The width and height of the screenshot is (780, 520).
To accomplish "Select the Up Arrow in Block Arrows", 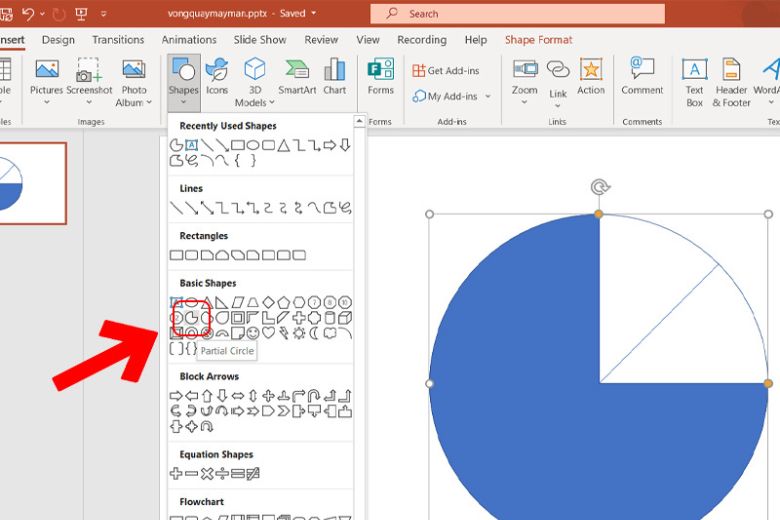I will (x=207, y=396).
